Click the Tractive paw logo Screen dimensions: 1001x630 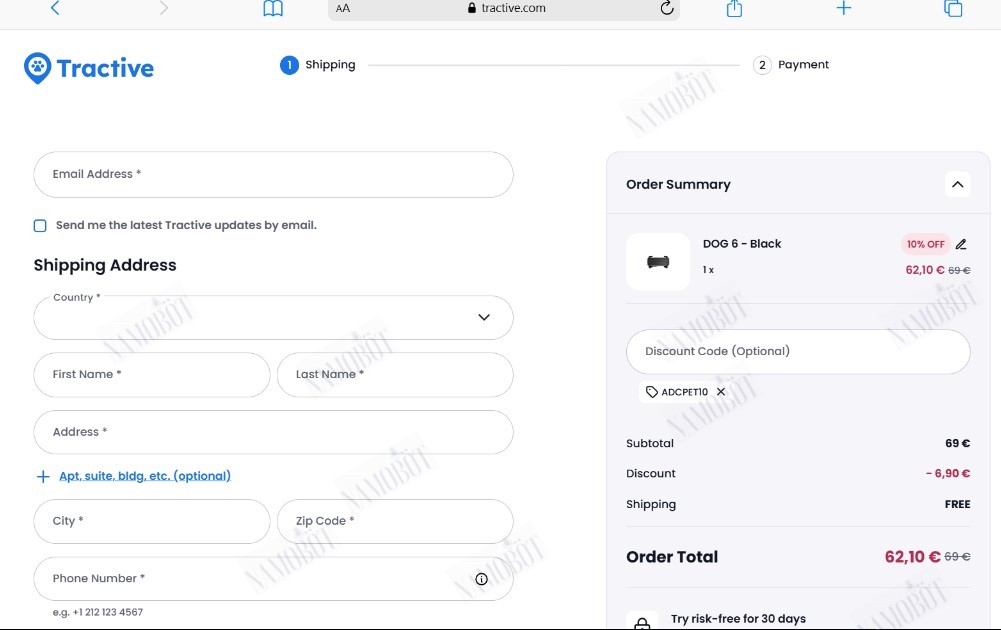[x=89, y=68]
